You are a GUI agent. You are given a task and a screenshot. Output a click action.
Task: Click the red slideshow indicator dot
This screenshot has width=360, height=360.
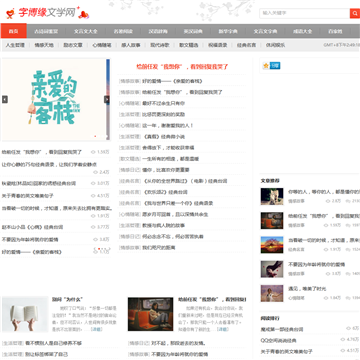tap(95, 136)
